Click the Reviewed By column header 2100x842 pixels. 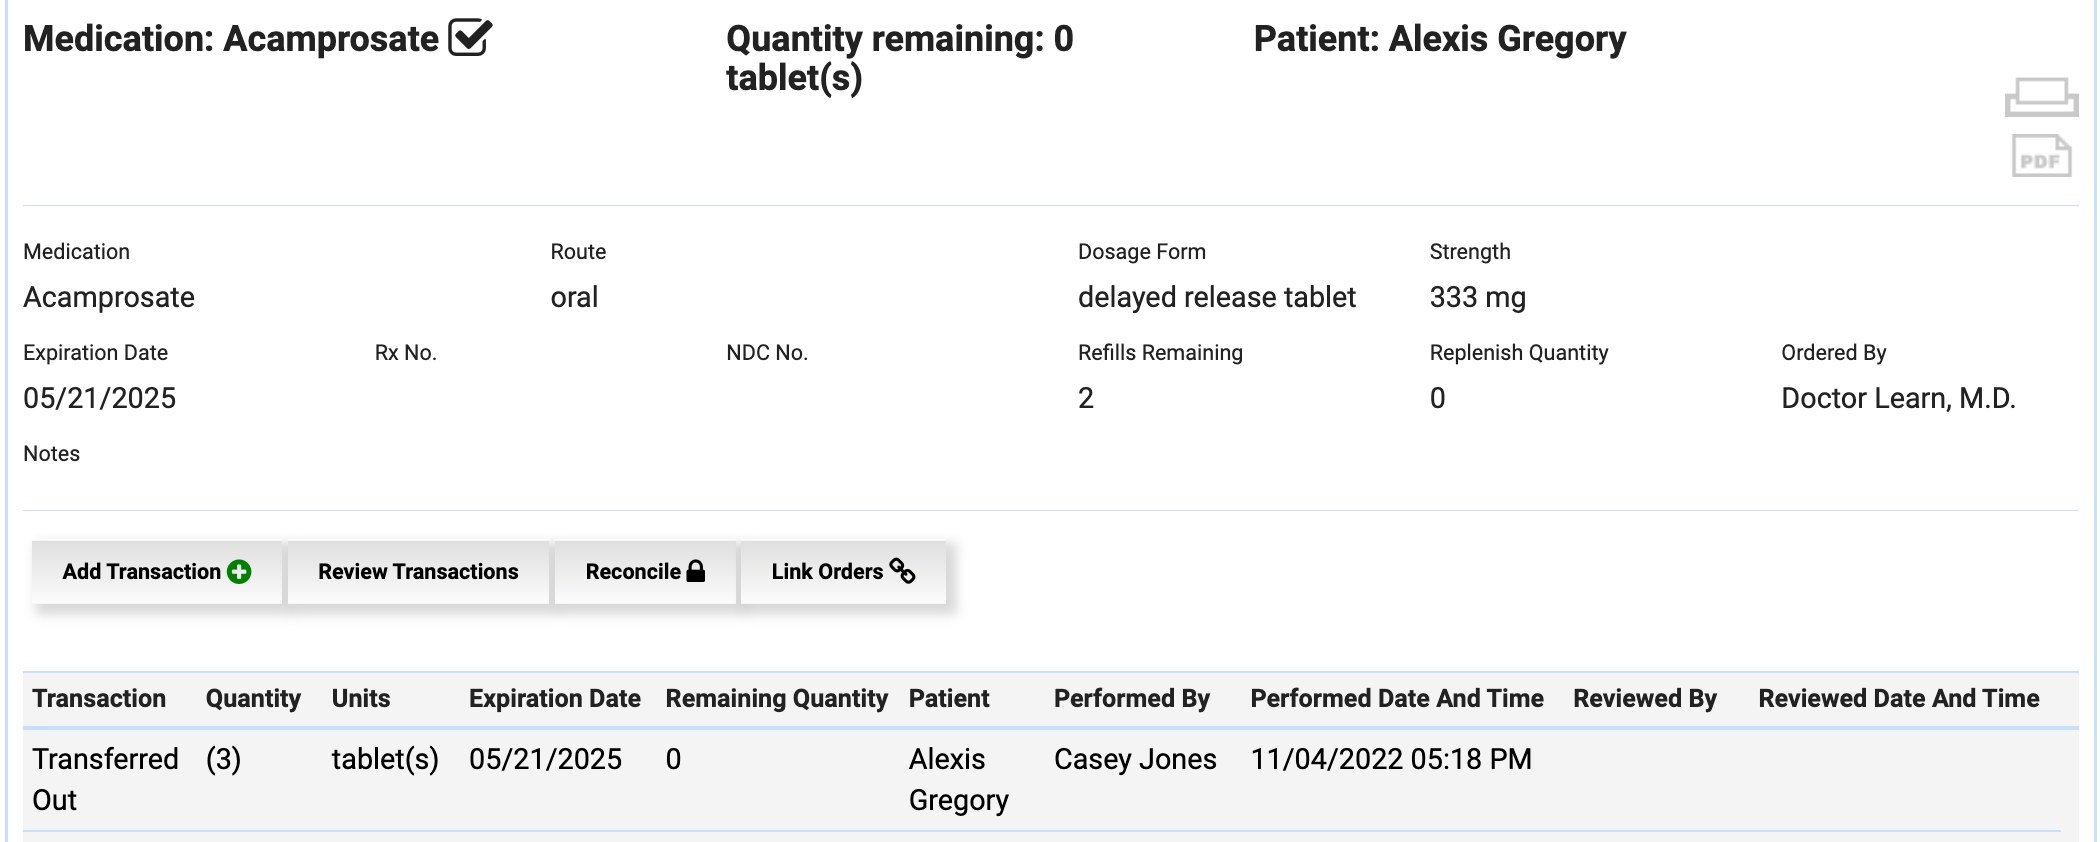click(x=1644, y=699)
